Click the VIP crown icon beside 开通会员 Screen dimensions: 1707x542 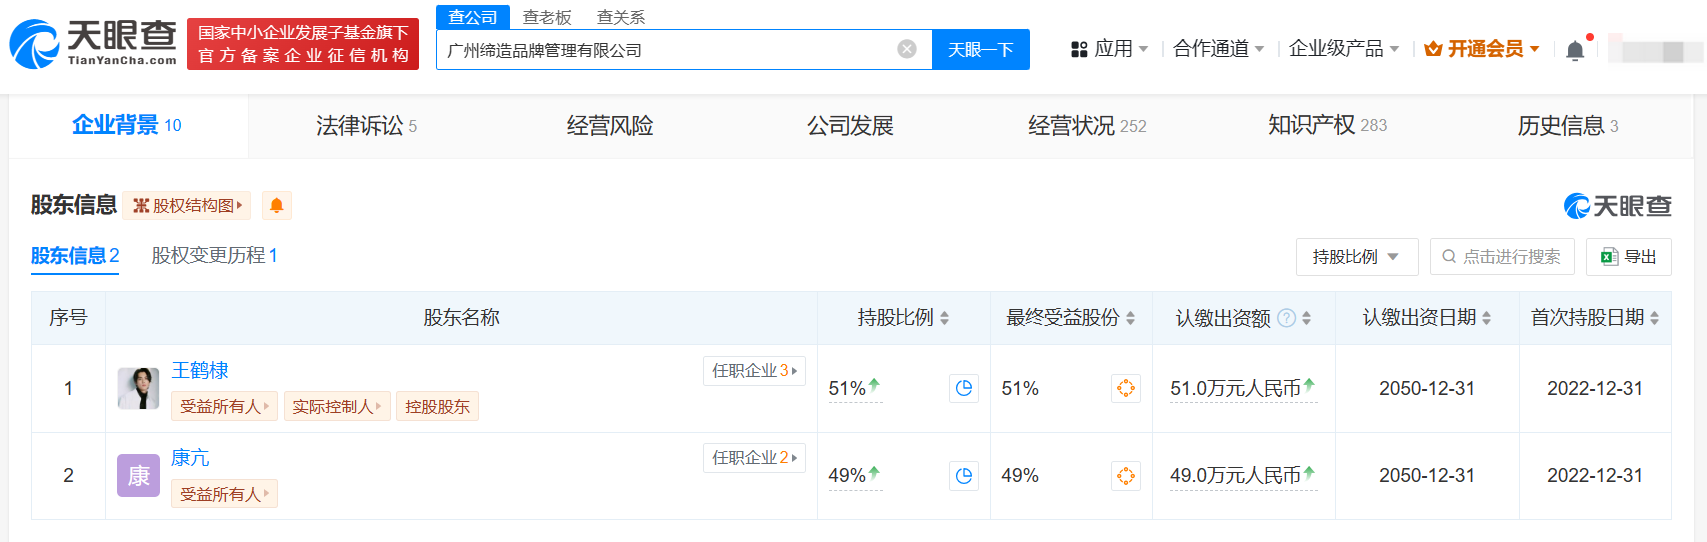[1433, 49]
